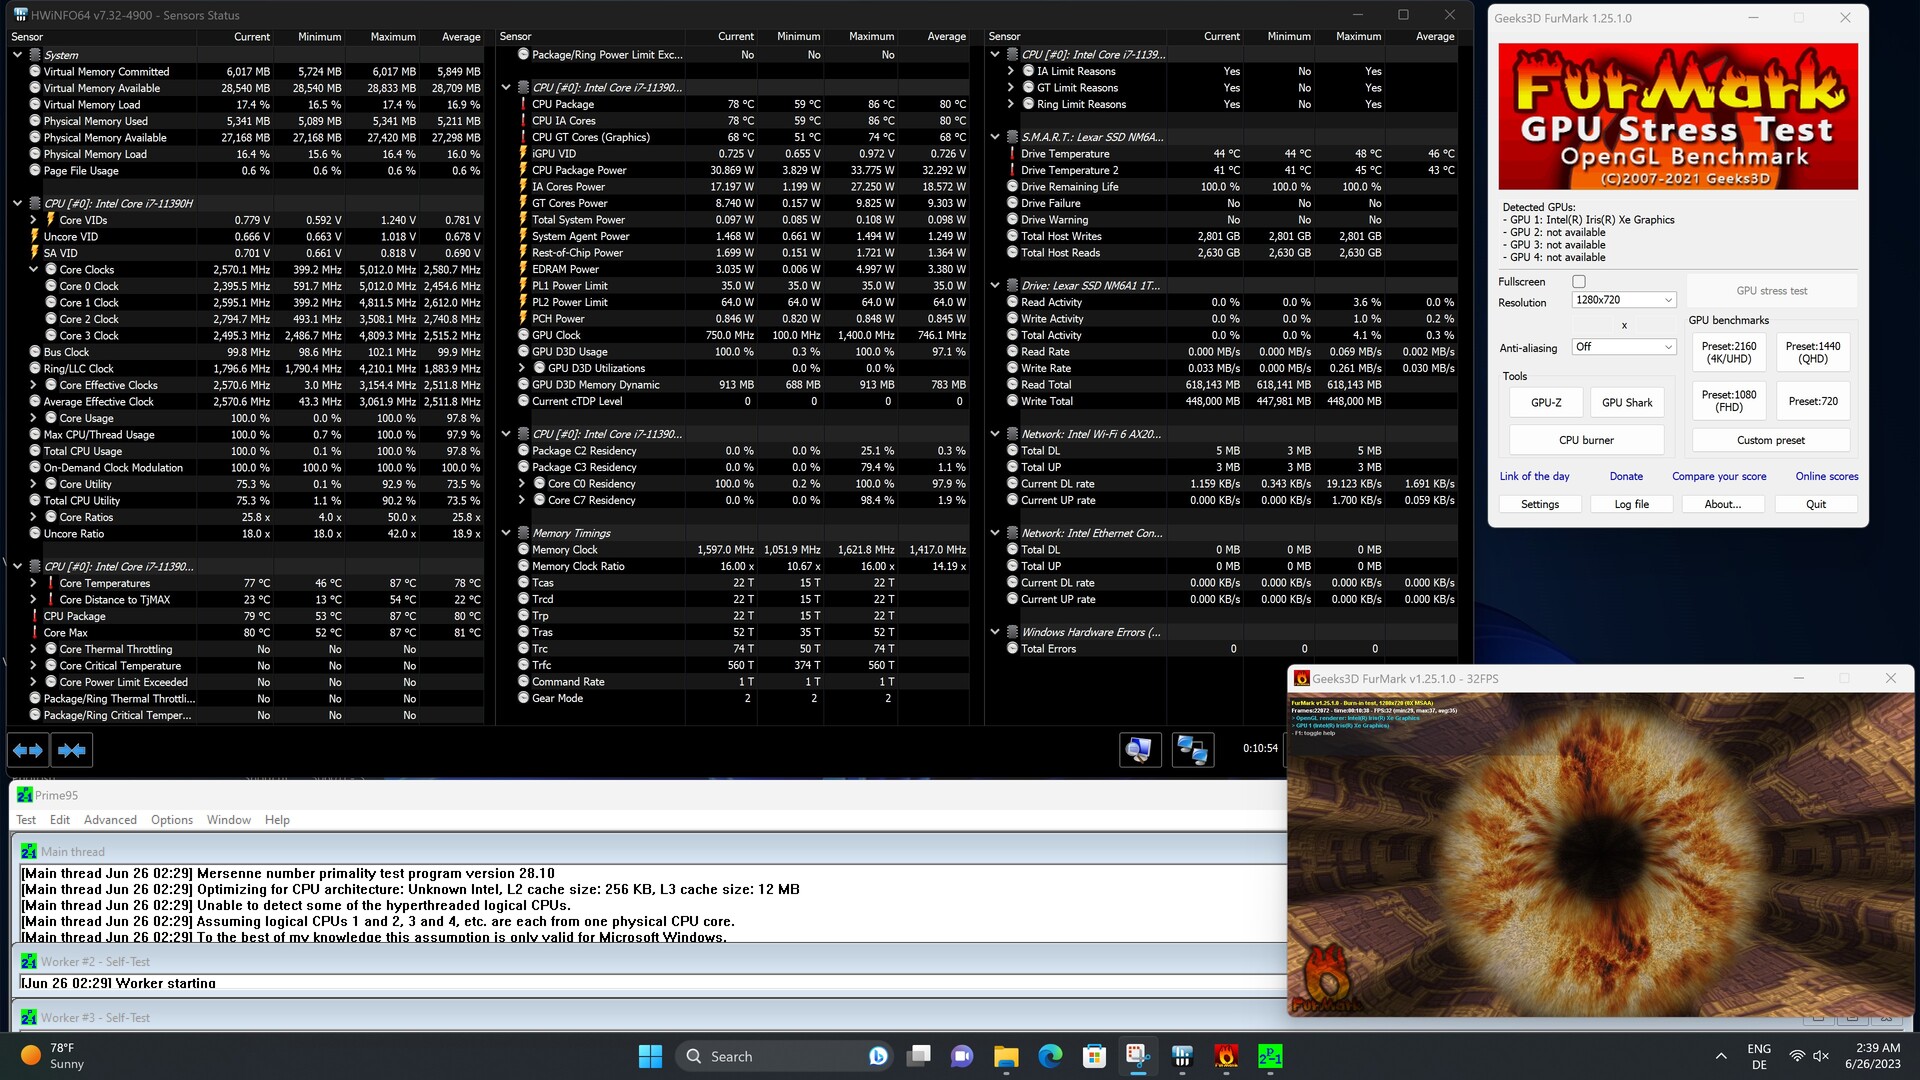The width and height of the screenshot is (1920, 1080).
Task: Click the Worker #3 Self-Test window icon
Action: [29, 1017]
